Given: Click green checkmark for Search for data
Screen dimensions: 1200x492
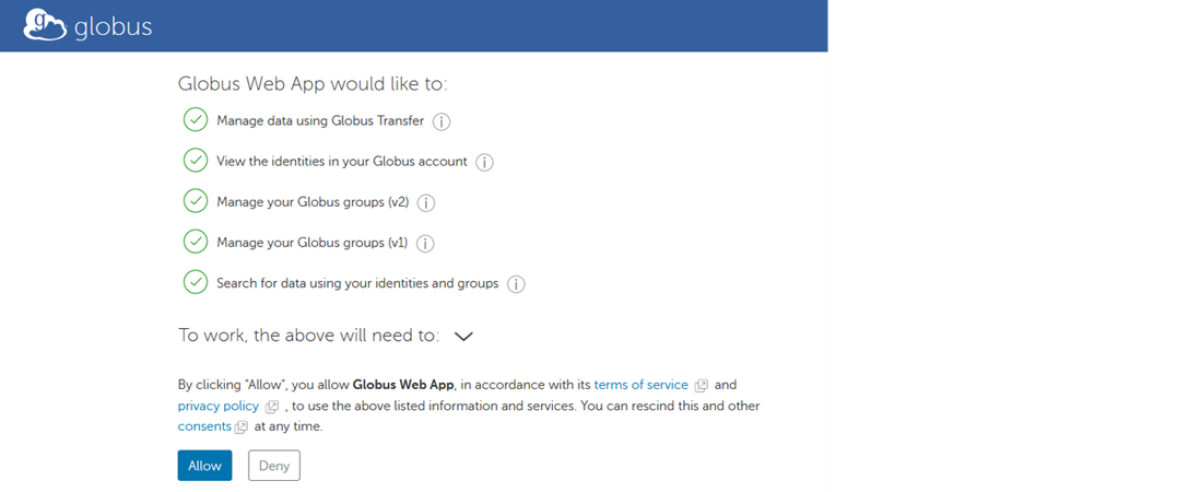Looking at the screenshot, I should (x=195, y=283).
